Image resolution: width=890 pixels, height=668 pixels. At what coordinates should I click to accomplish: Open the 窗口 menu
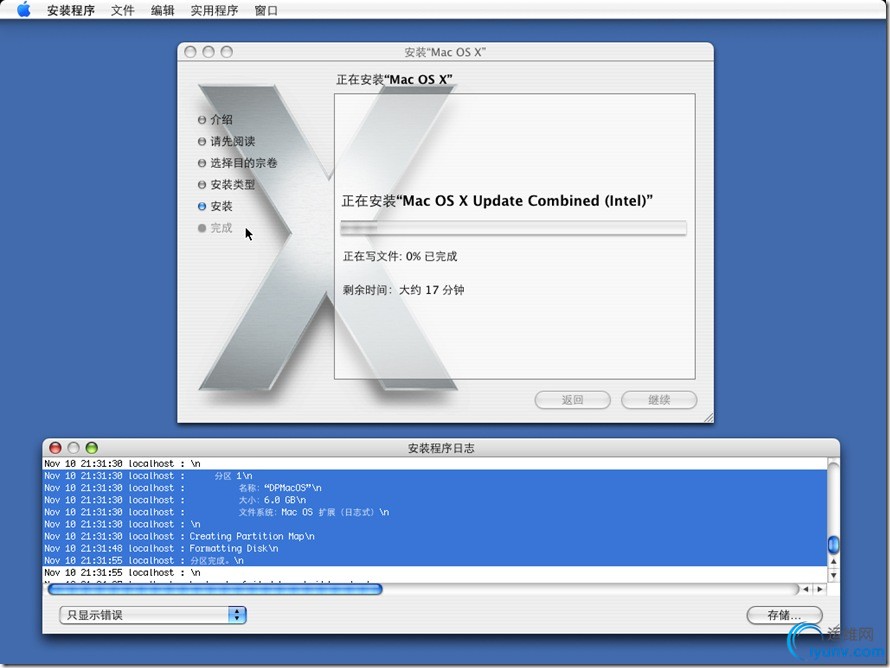coord(266,11)
